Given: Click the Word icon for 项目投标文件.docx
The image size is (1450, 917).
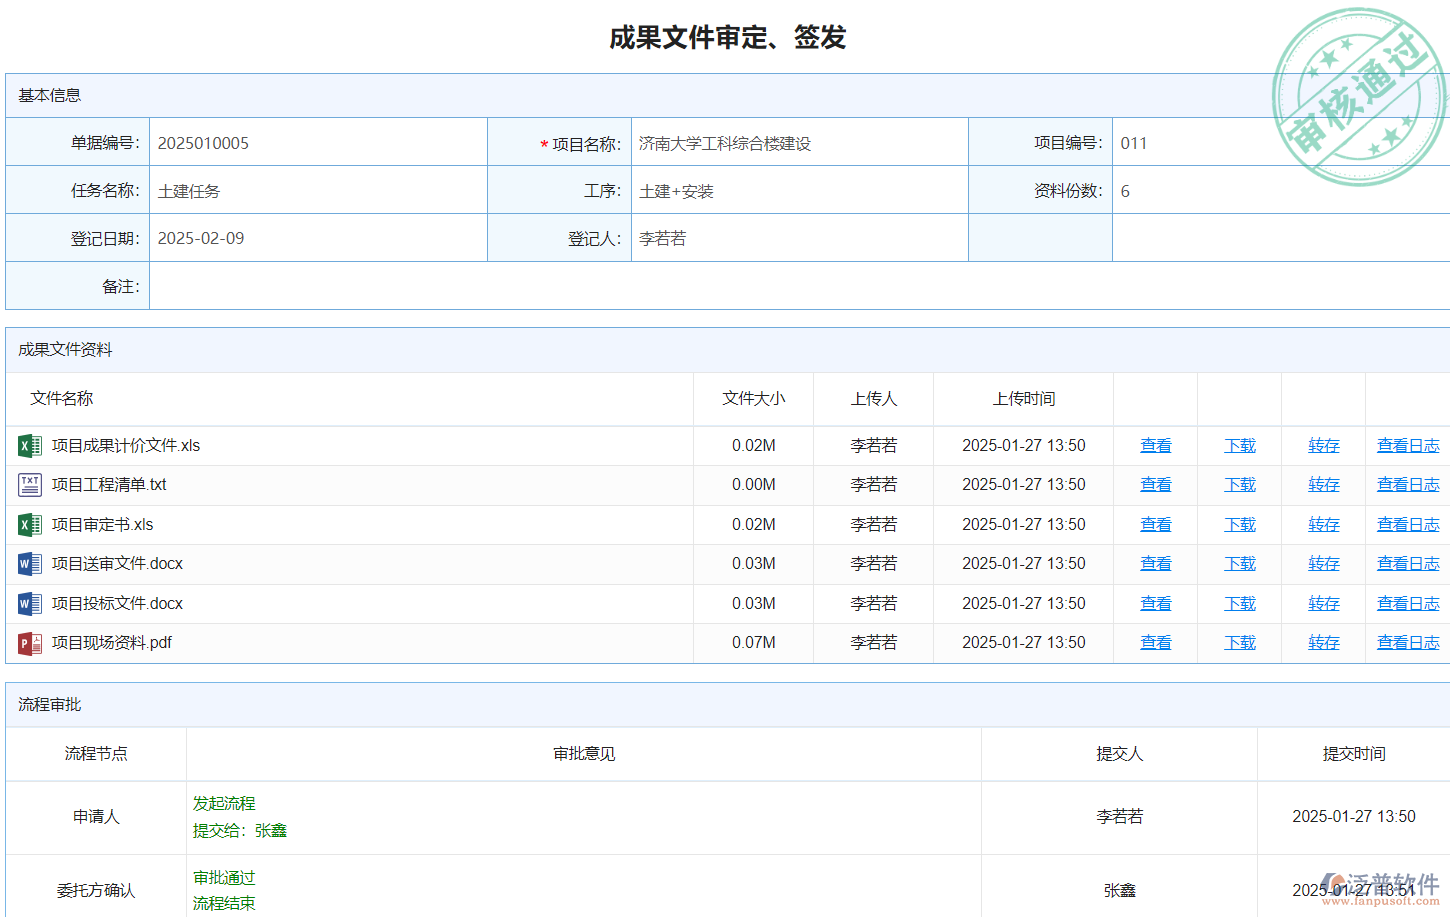Looking at the screenshot, I should (x=29, y=604).
